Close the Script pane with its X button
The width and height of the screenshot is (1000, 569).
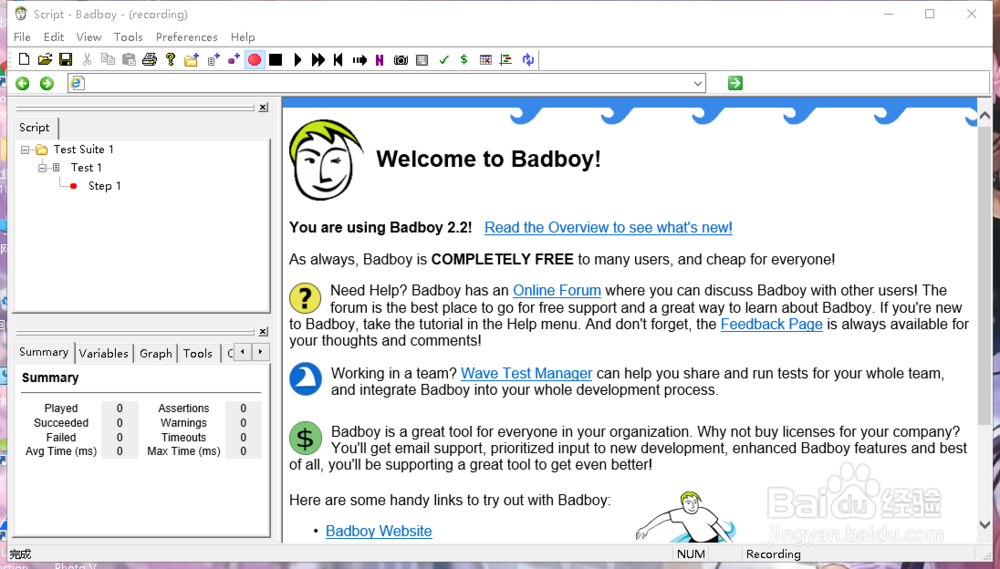point(263,107)
